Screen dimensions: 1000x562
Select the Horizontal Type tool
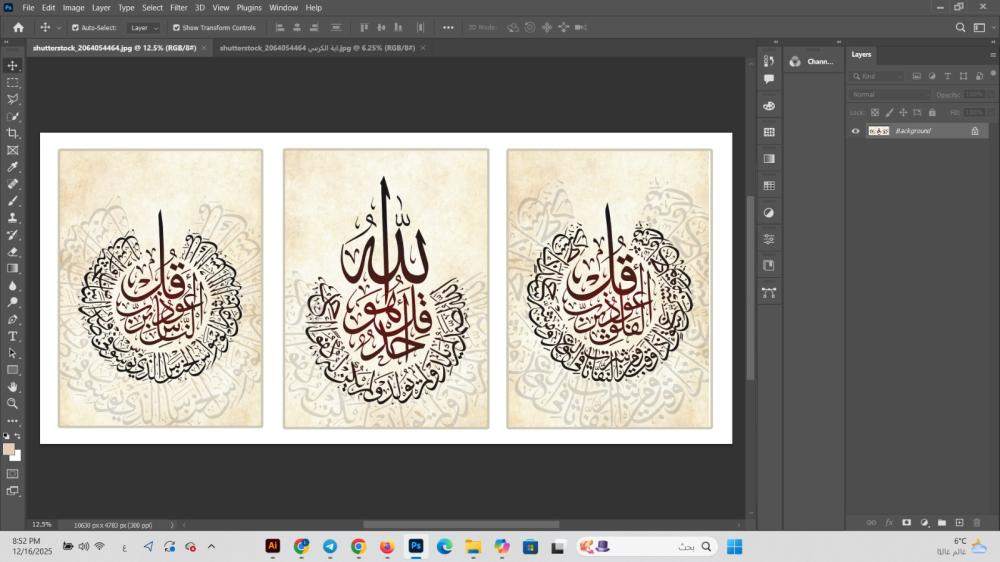(13, 336)
